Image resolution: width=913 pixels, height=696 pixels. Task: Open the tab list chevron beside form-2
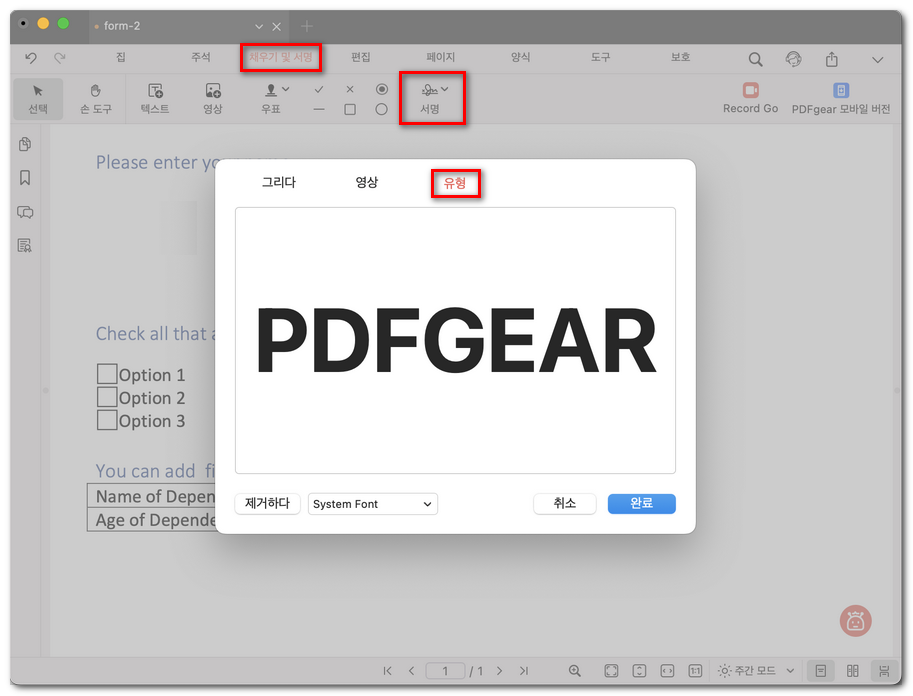(259, 27)
